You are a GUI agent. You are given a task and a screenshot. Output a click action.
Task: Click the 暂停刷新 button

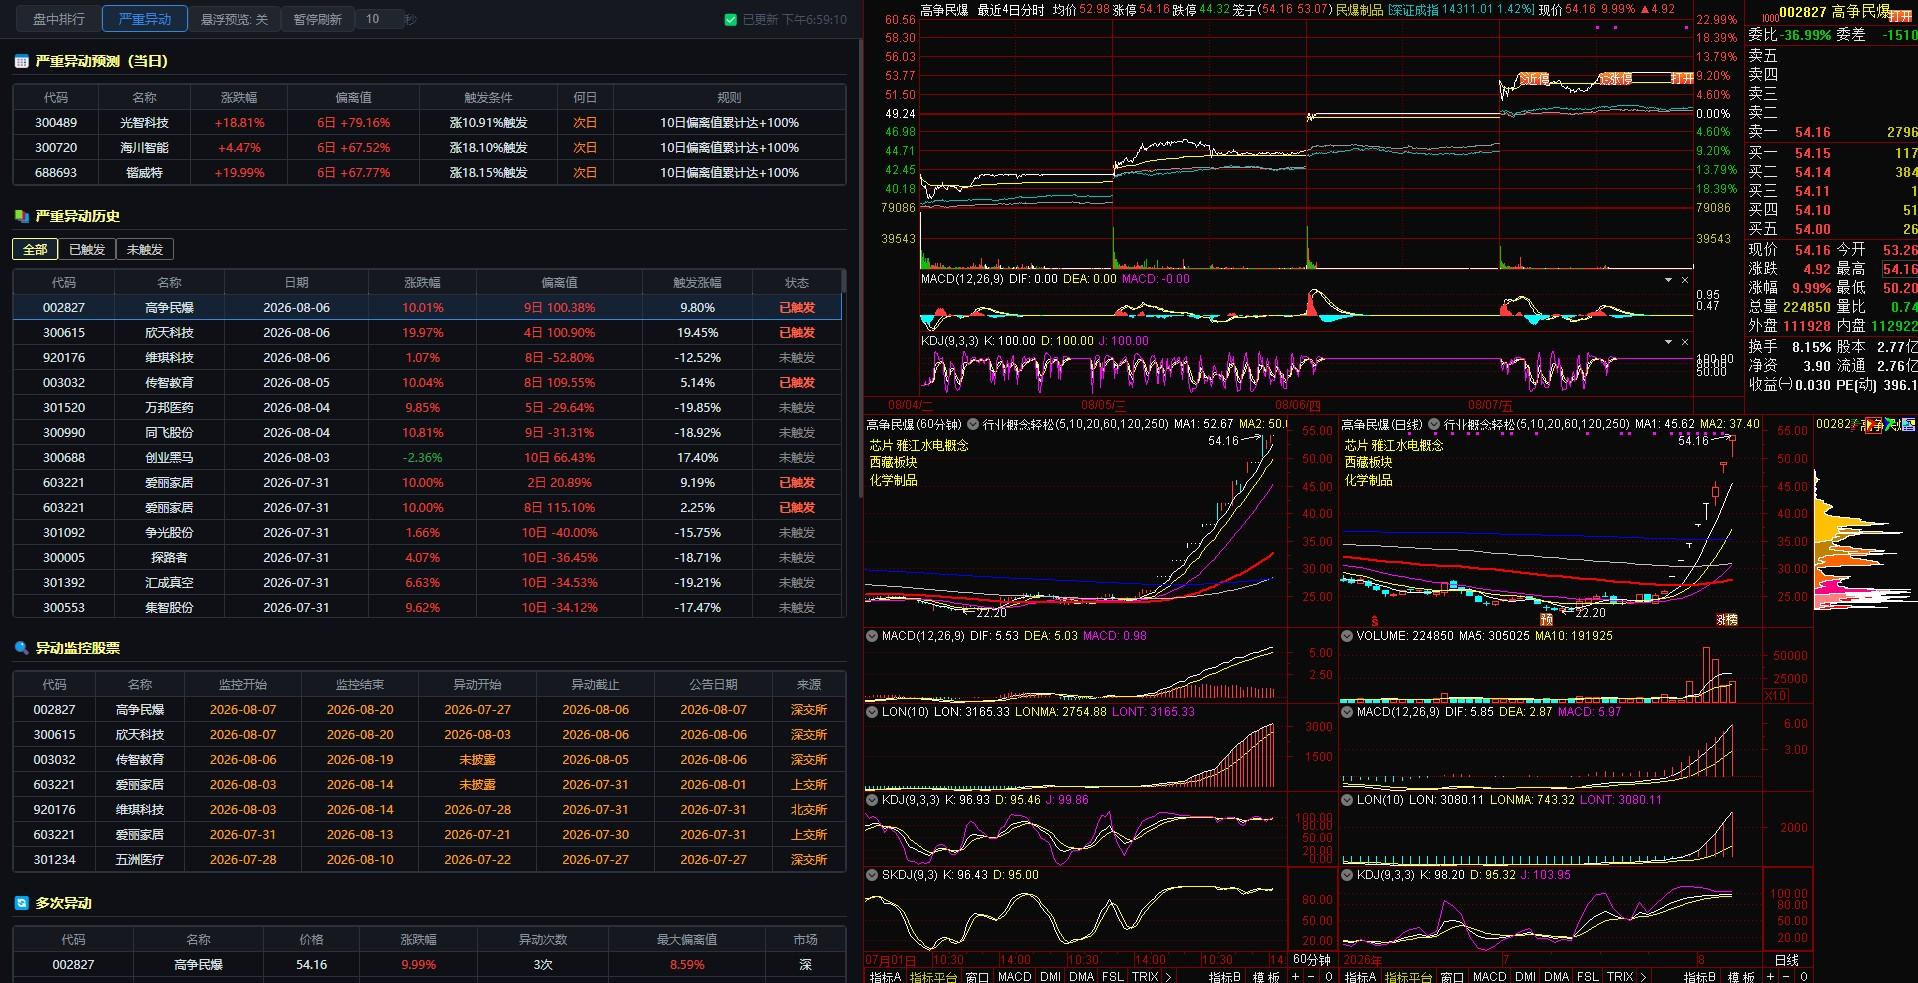[x=317, y=19]
